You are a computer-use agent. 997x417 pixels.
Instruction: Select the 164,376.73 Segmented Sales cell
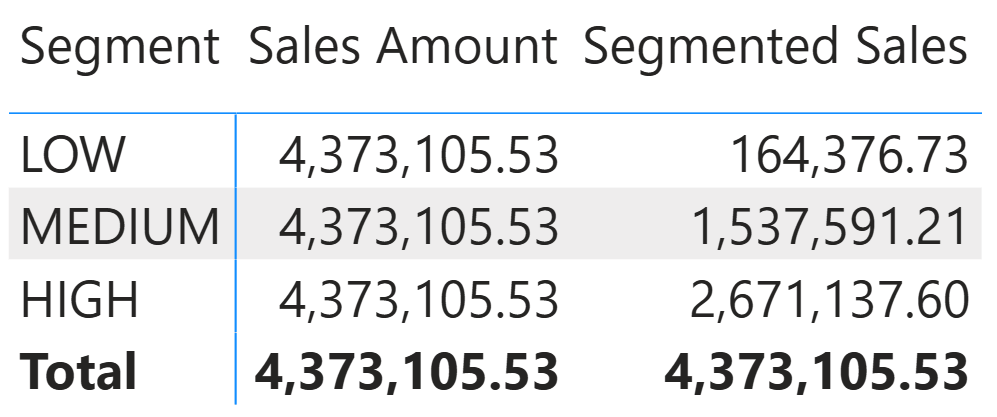point(849,156)
